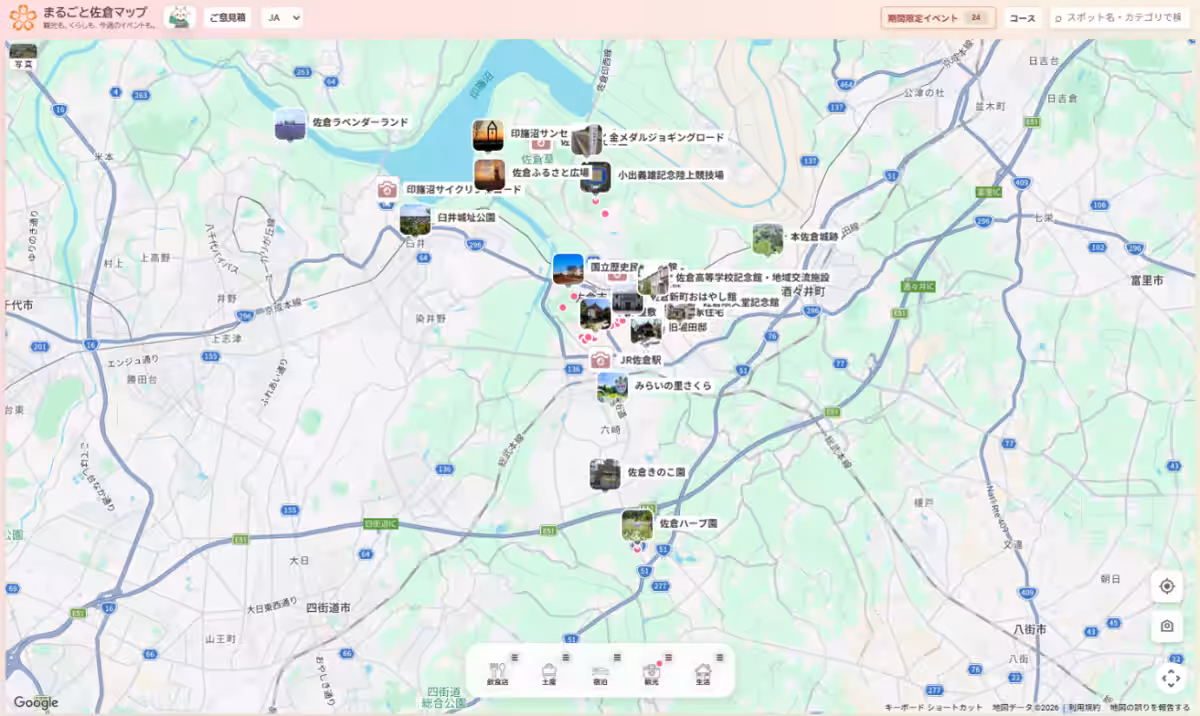1200x716 pixels.
Task: Open 国立歴史民俗博物館 photo marker
Action: 568,269
